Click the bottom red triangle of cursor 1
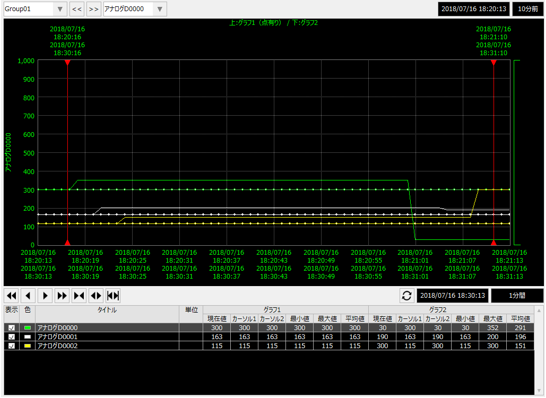 pyautogui.click(x=68, y=242)
